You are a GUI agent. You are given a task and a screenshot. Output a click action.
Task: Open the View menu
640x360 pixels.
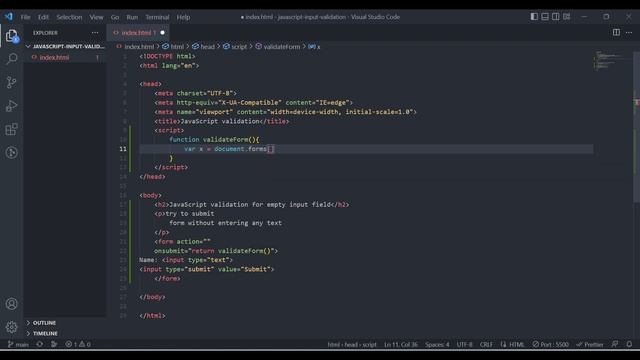pyautogui.click(x=96, y=17)
